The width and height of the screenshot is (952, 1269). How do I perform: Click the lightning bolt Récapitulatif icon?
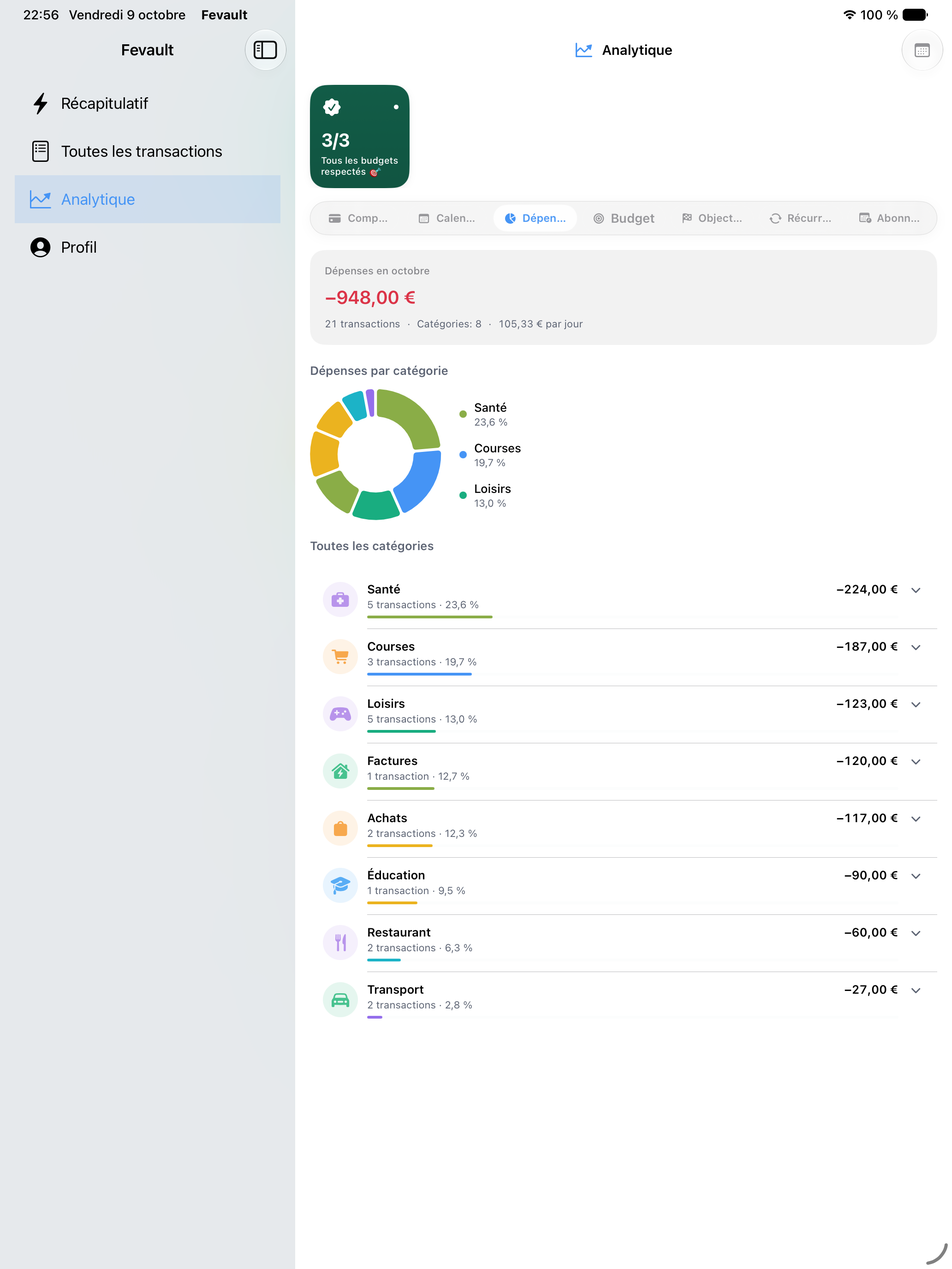[40, 103]
